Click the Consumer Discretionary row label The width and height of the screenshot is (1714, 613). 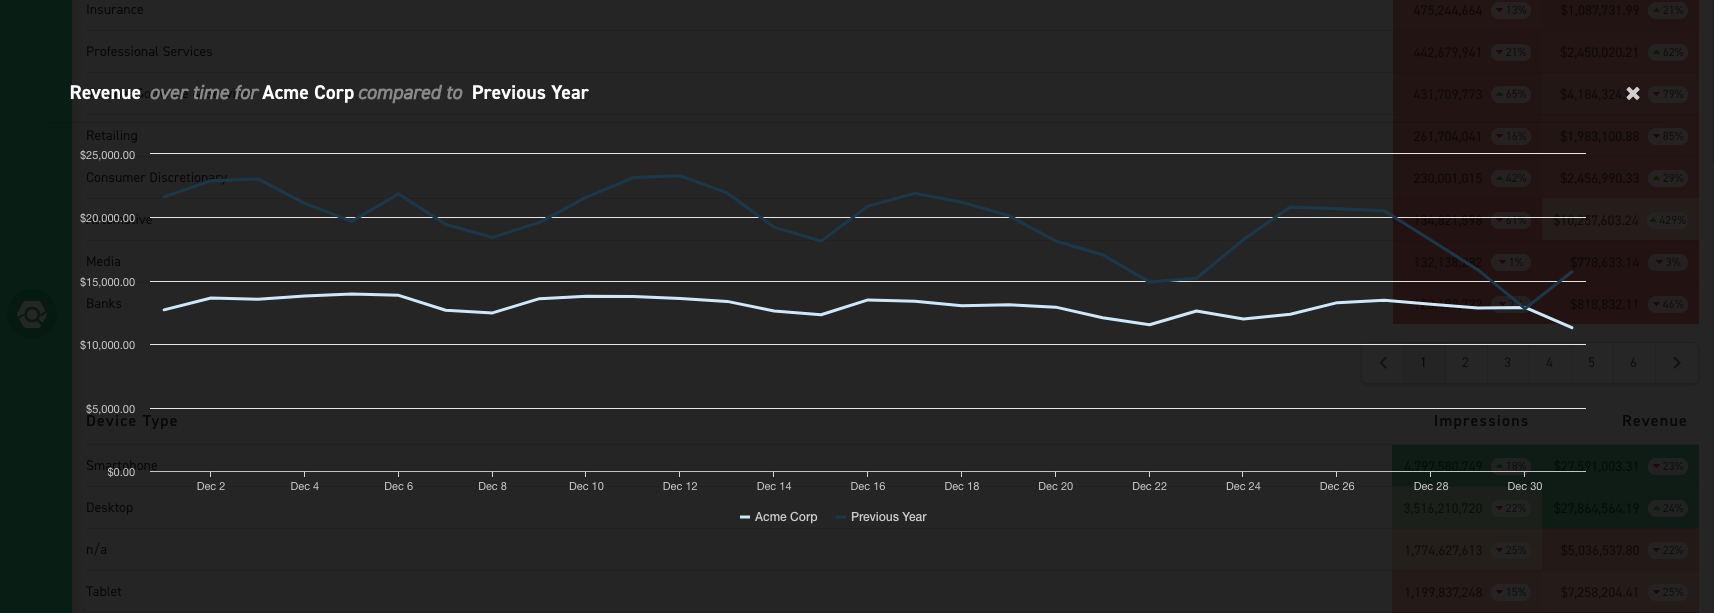157,178
